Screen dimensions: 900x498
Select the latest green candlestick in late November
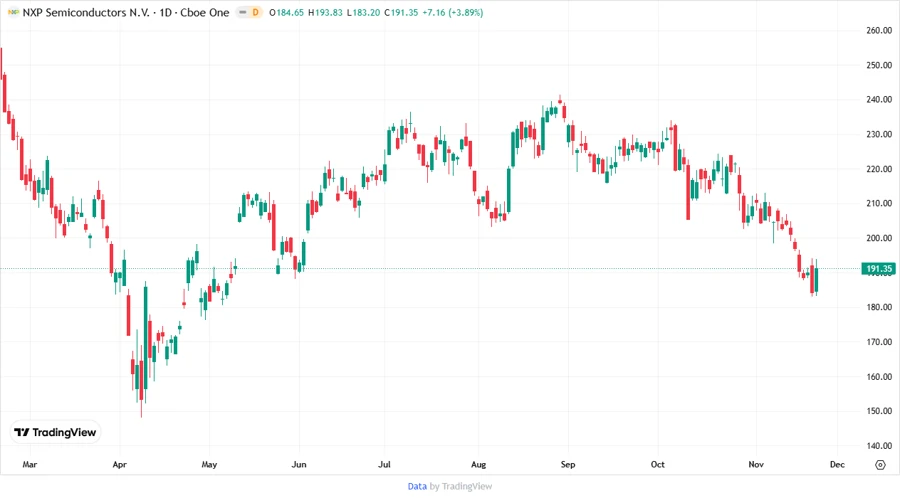816,279
